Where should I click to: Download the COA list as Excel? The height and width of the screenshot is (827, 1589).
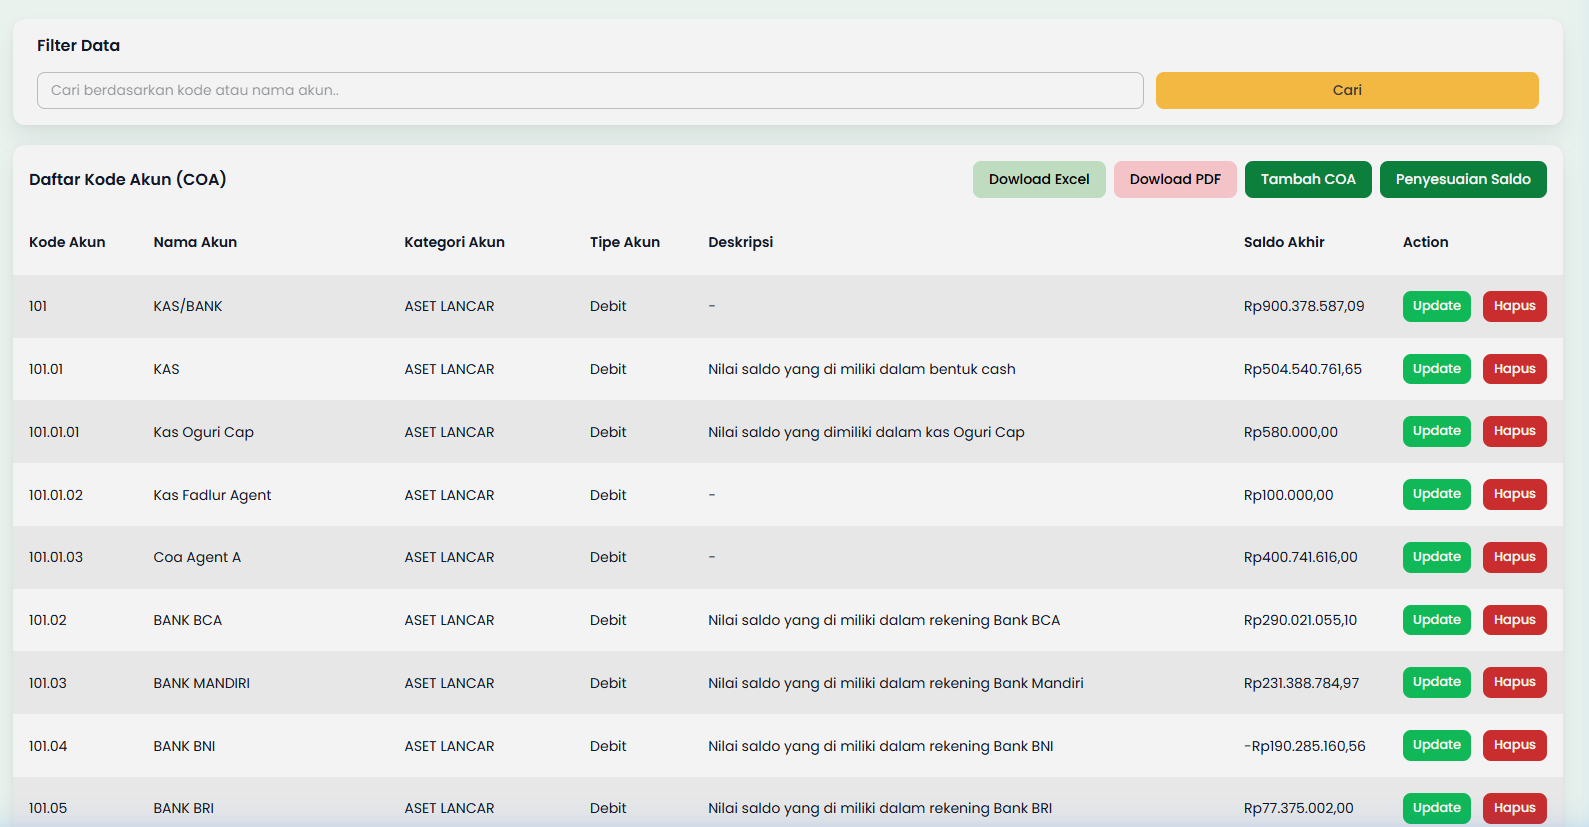(1039, 180)
